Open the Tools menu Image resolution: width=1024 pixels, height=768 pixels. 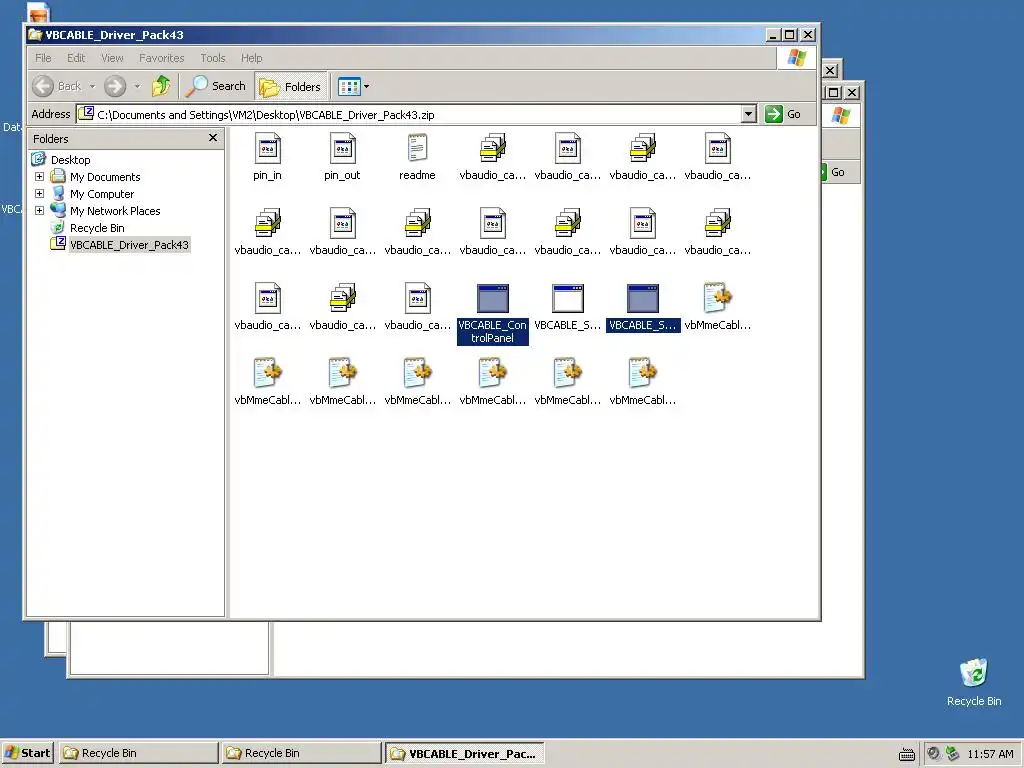click(x=212, y=58)
